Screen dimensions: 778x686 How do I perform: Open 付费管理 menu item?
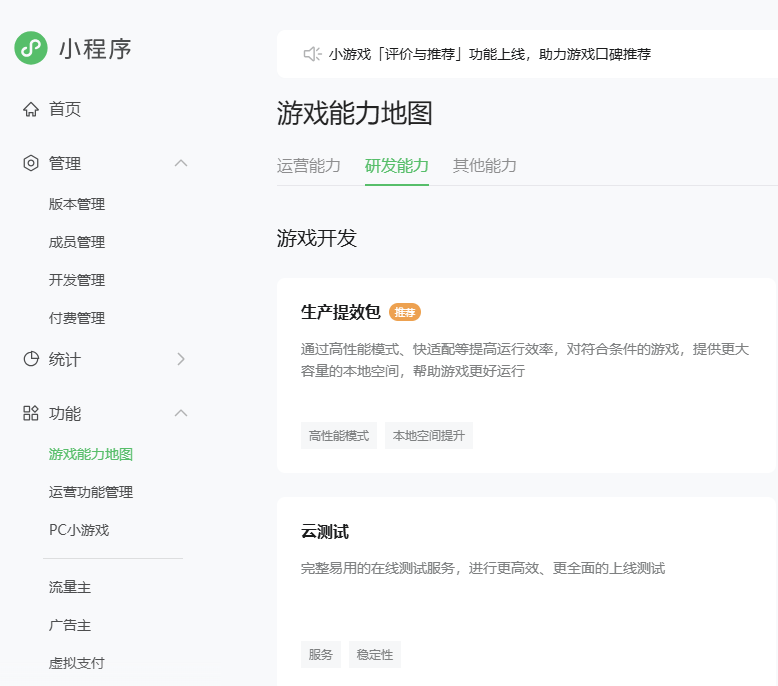(77, 318)
